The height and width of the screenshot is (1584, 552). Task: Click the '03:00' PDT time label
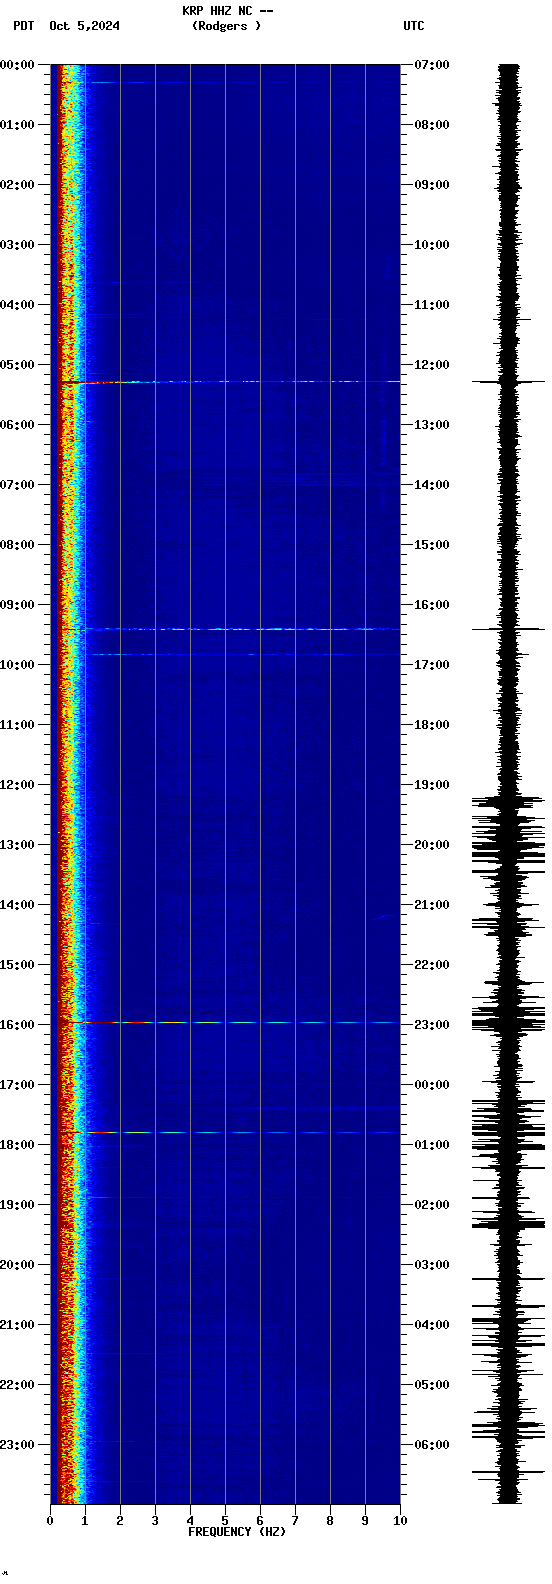(x=17, y=245)
